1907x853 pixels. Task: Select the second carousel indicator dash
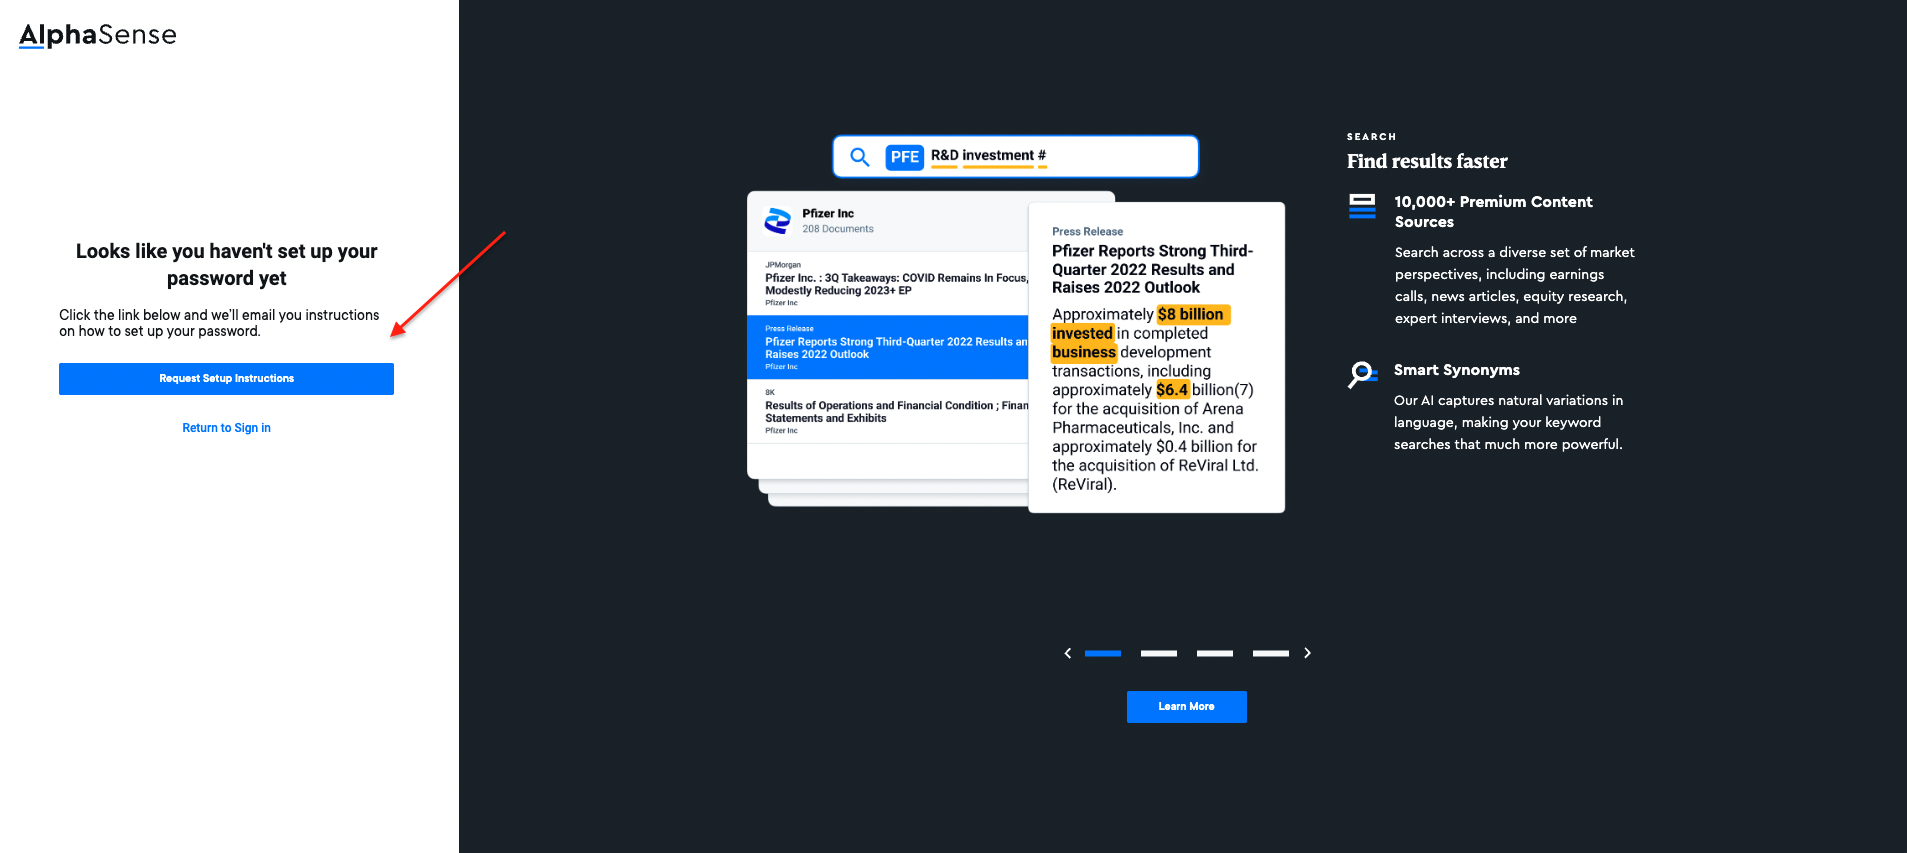tap(1159, 653)
